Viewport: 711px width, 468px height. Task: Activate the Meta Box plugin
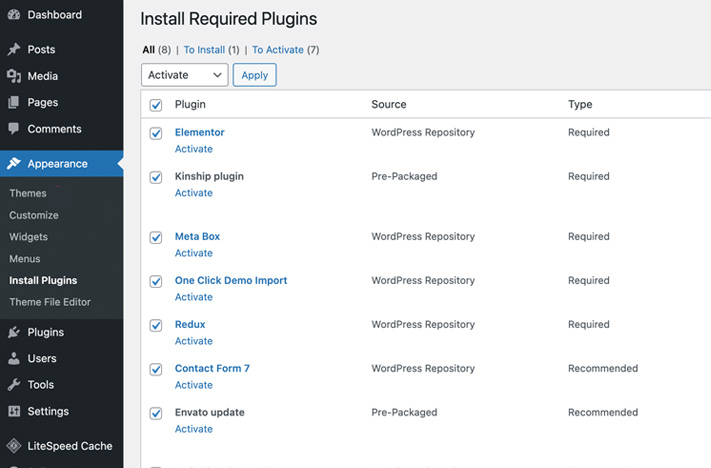(x=194, y=253)
